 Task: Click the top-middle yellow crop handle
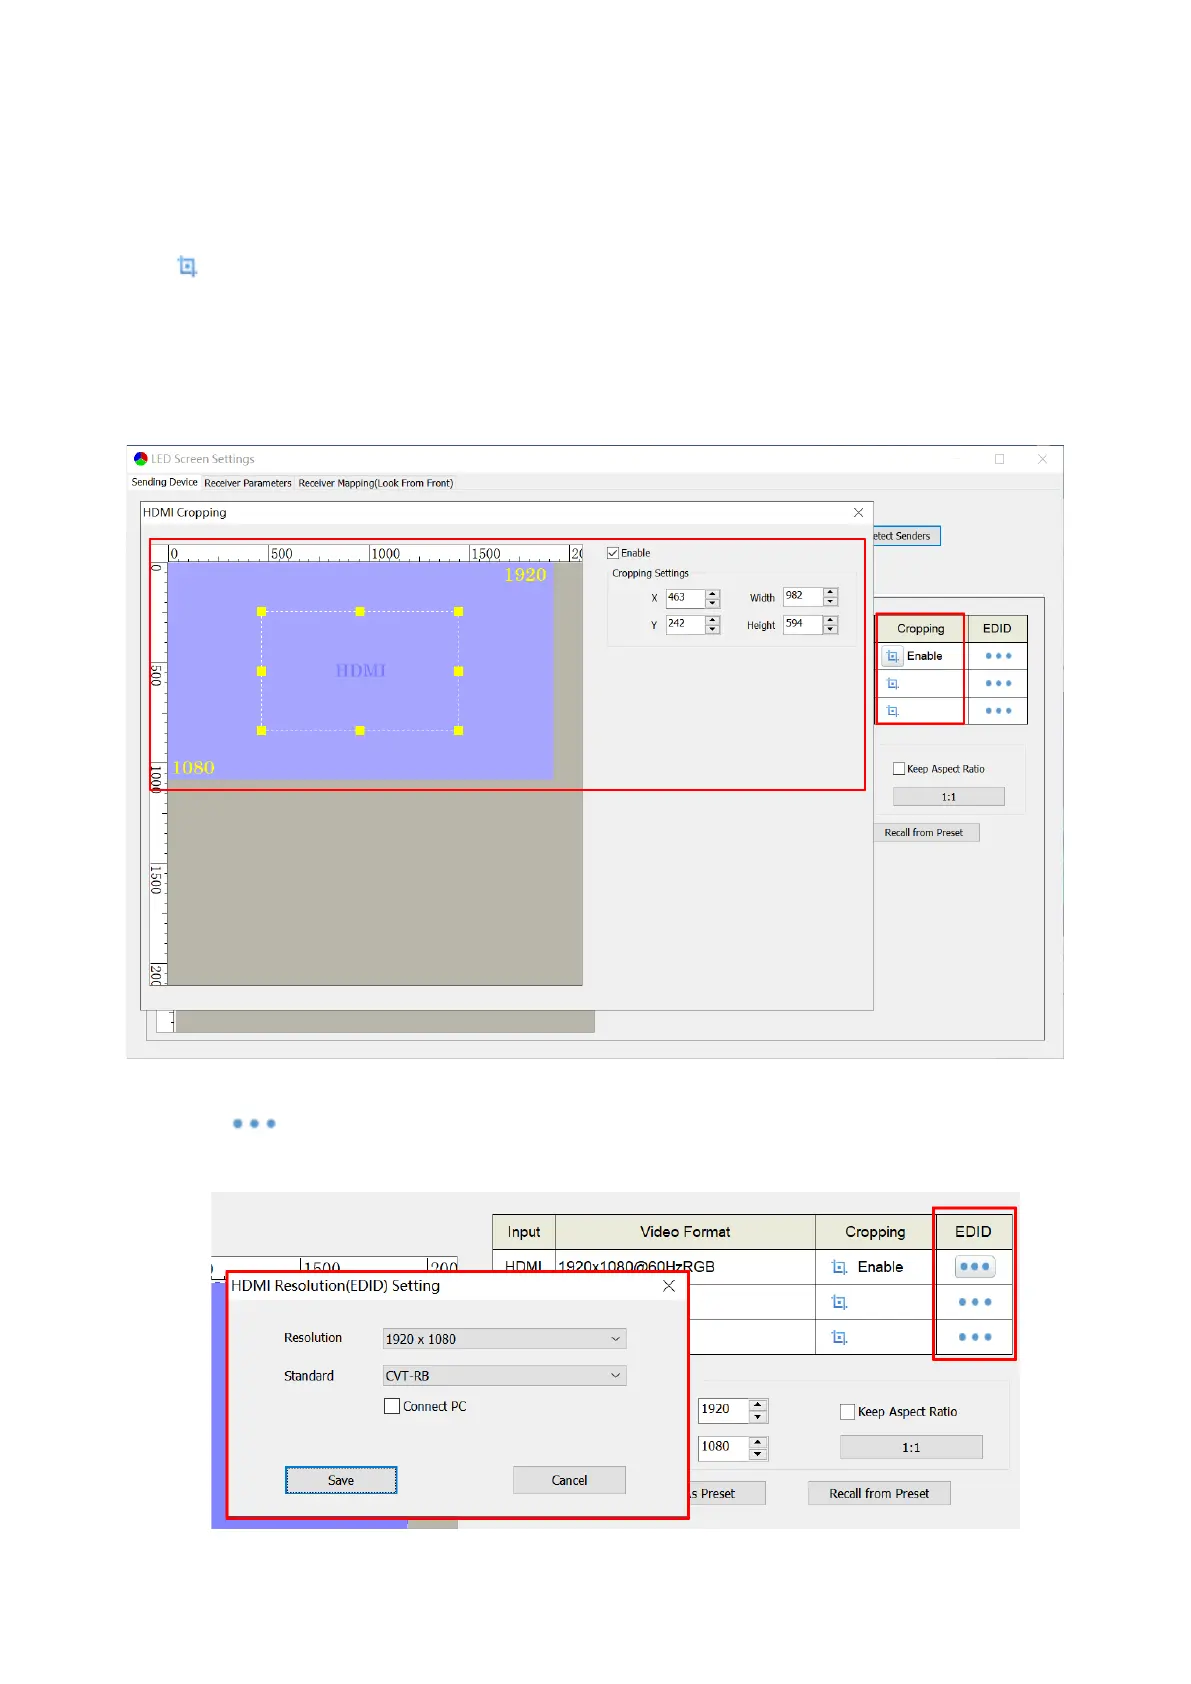click(360, 611)
